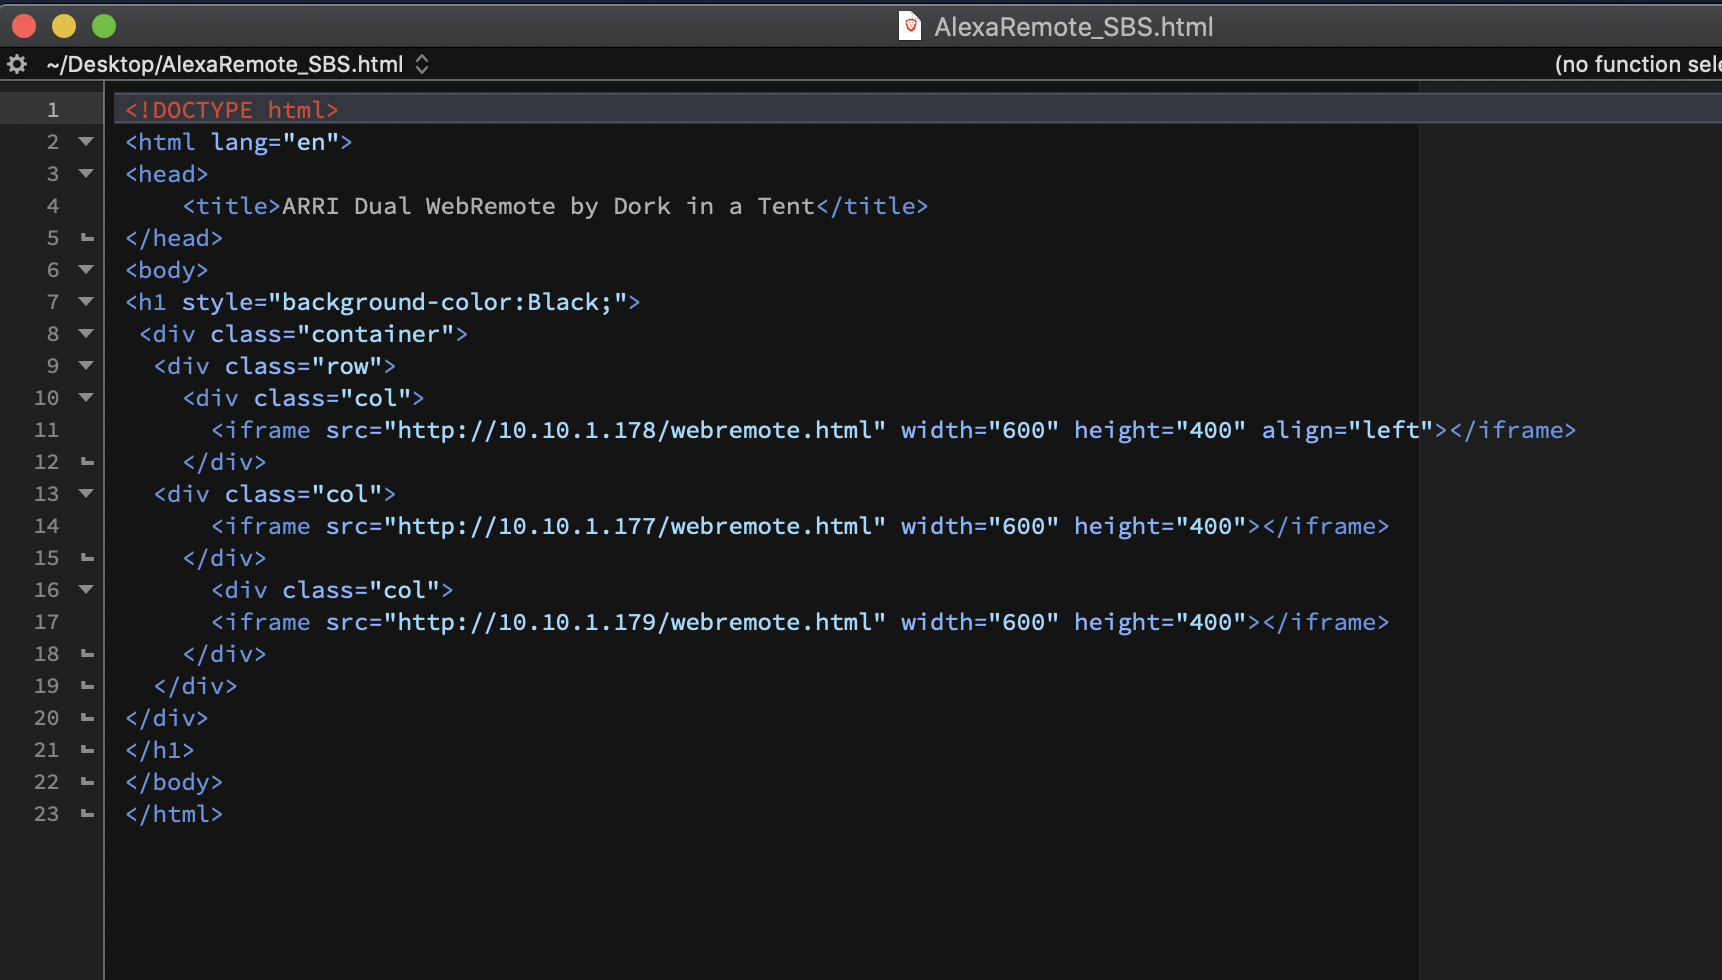The image size is (1722, 980).
Task: Collapse the col div on line 16
Action: tap(86, 590)
